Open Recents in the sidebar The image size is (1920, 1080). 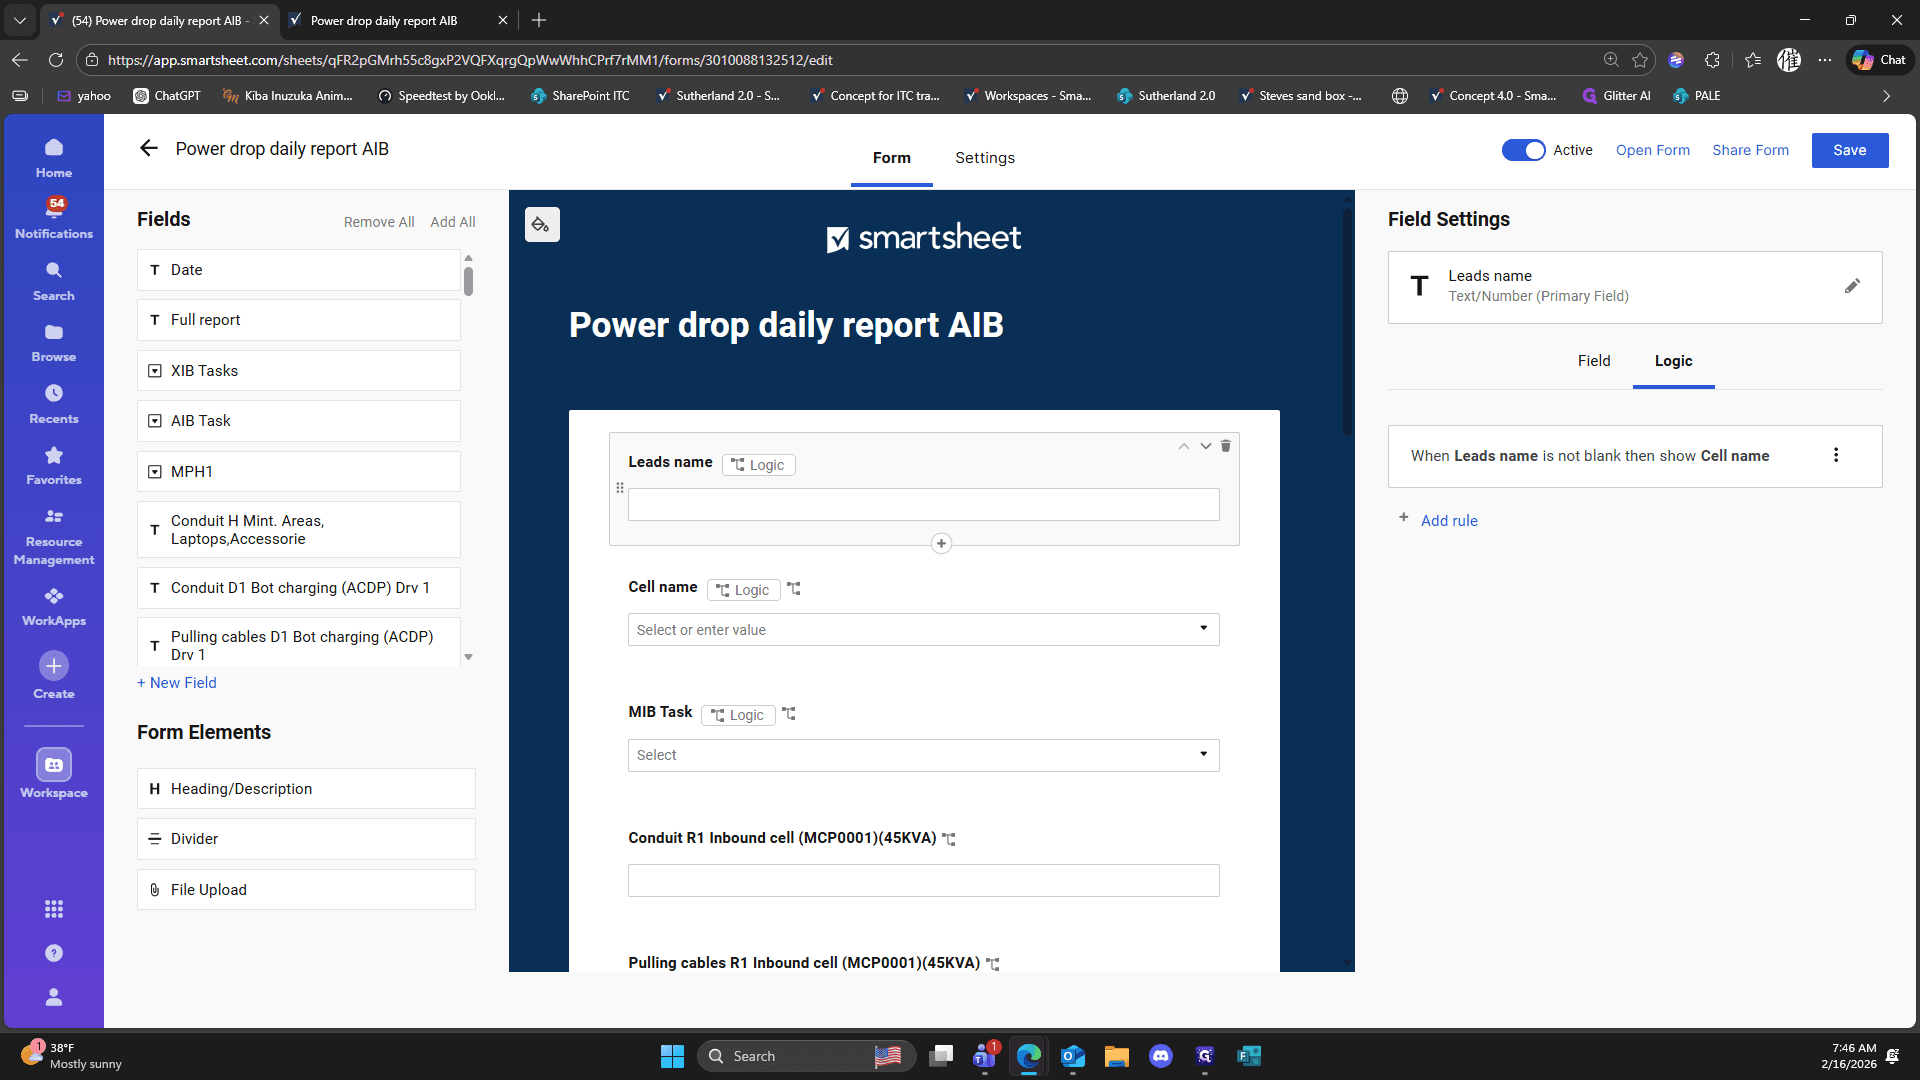point(54,404)
